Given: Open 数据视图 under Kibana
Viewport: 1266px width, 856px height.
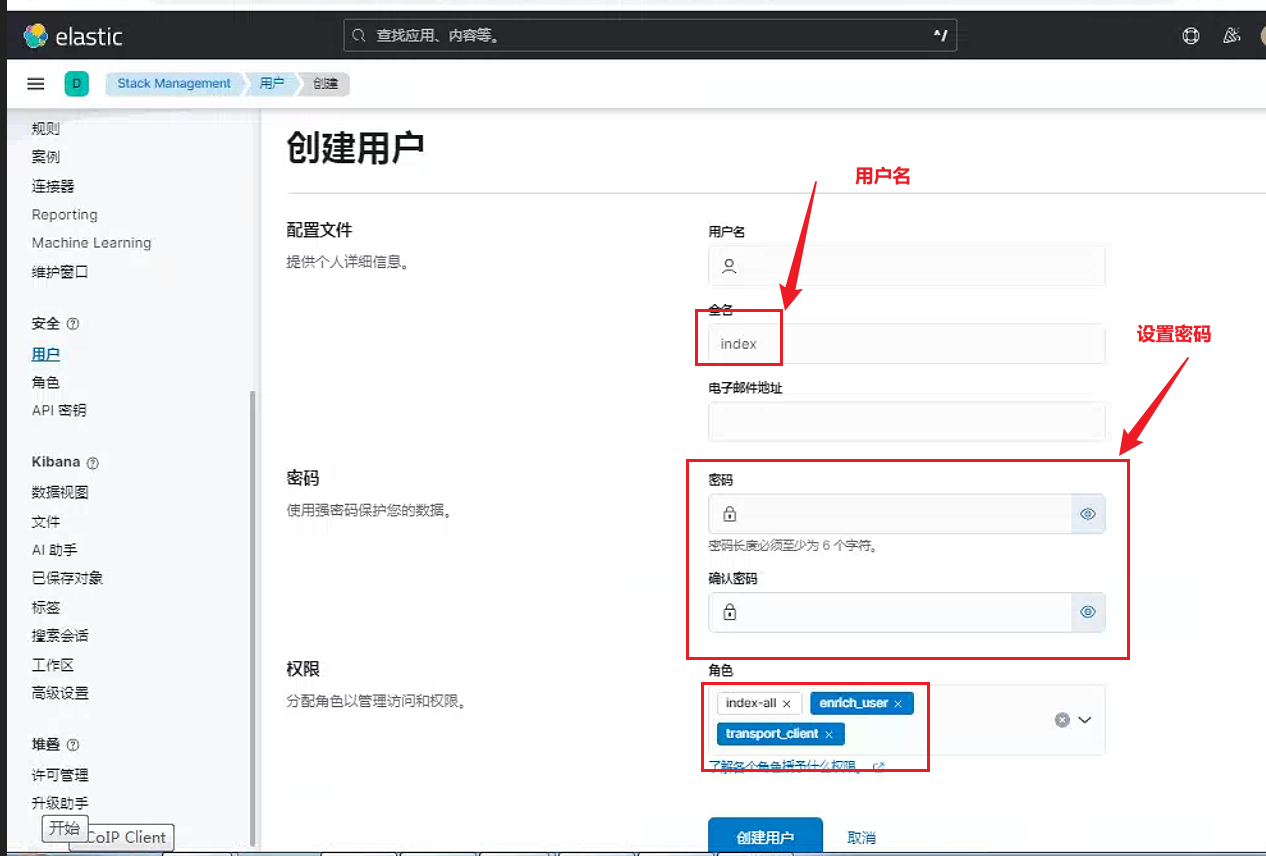Looking at the screenshot, I should (x=60, y=493).
